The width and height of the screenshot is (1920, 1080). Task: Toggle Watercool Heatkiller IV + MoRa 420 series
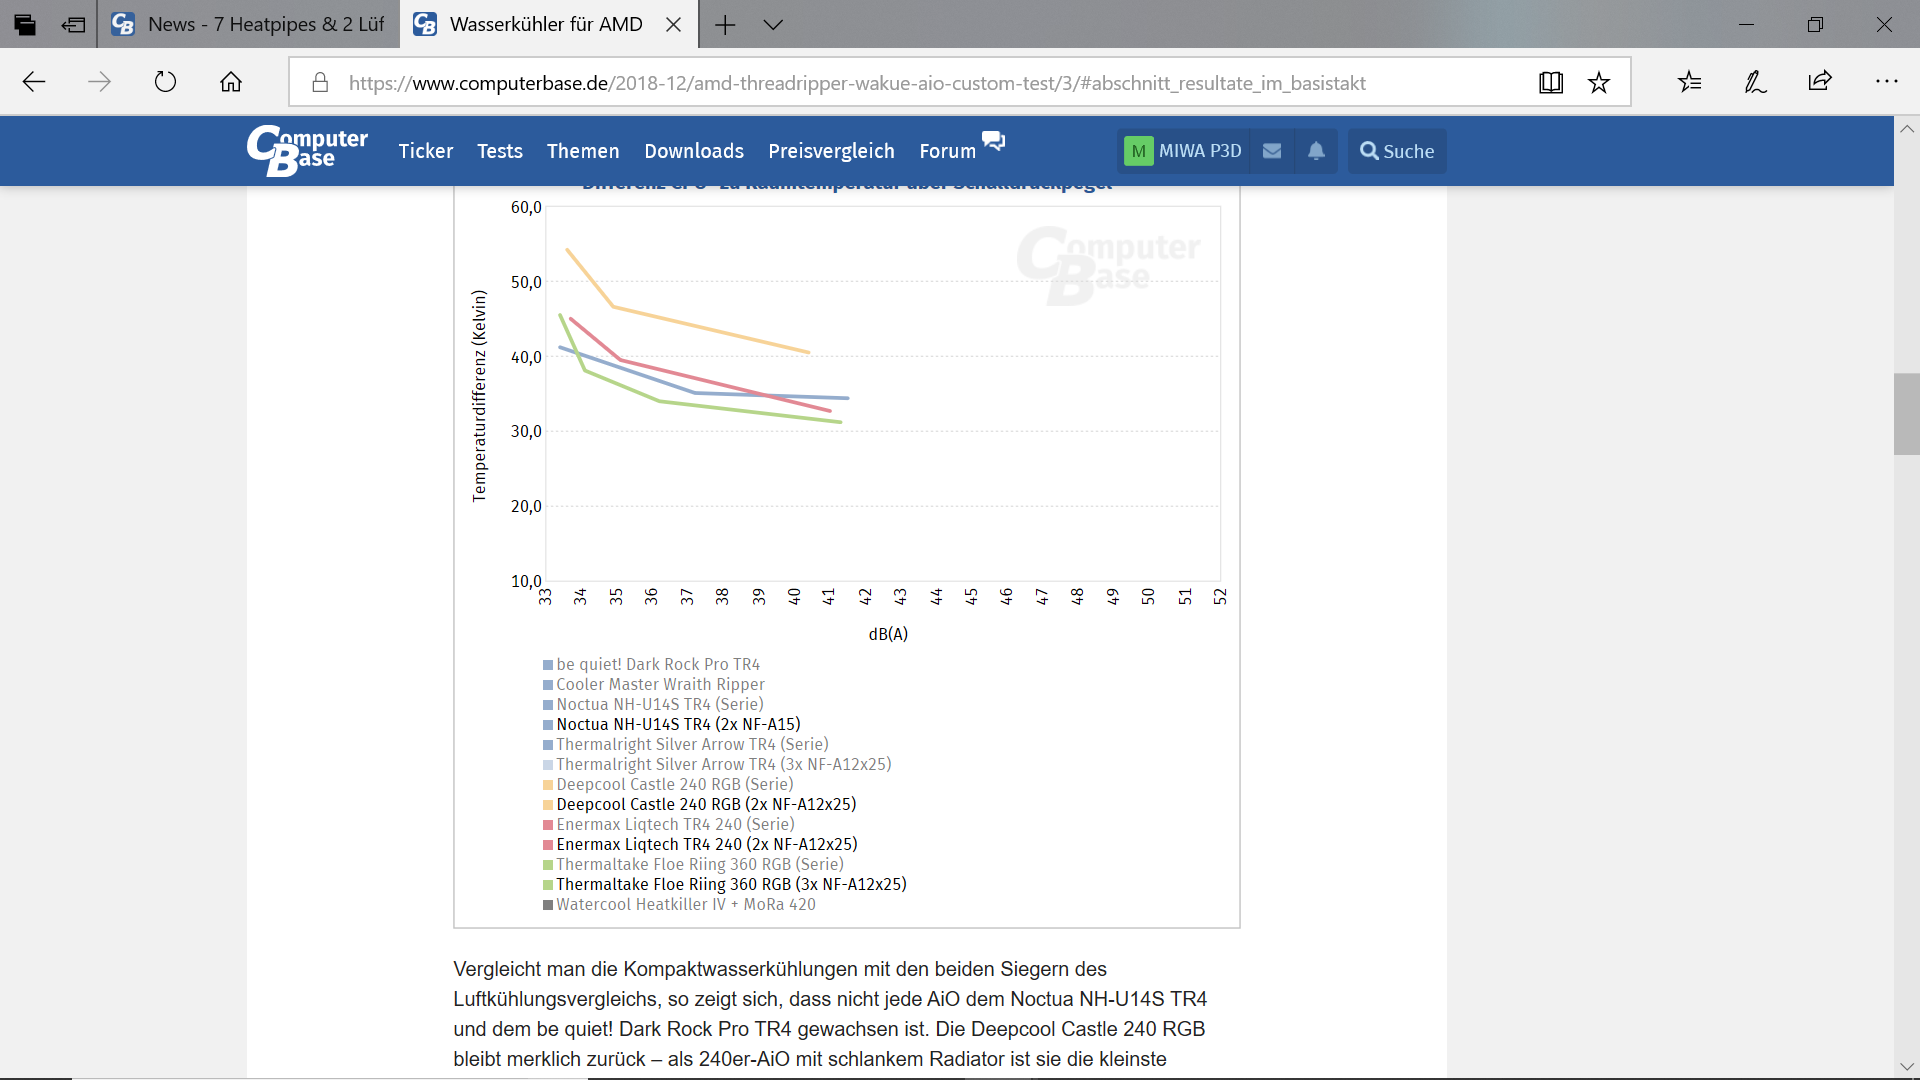pos(685,905)
